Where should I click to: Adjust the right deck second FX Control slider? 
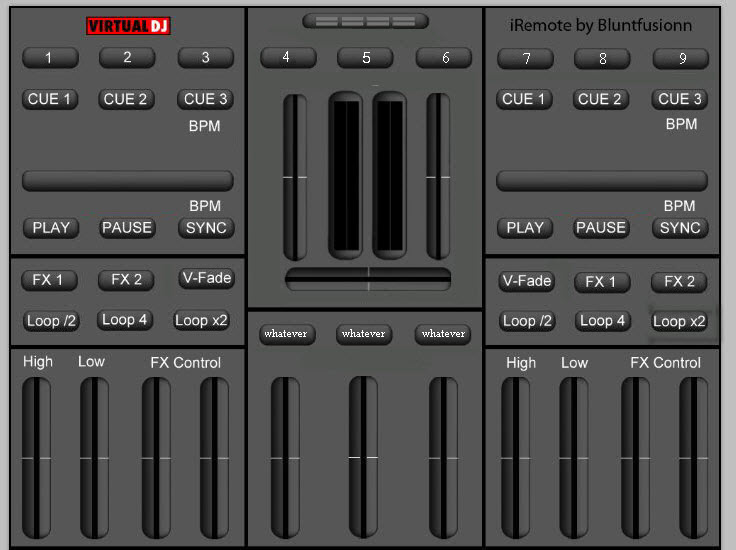click(x=694, y=458)
